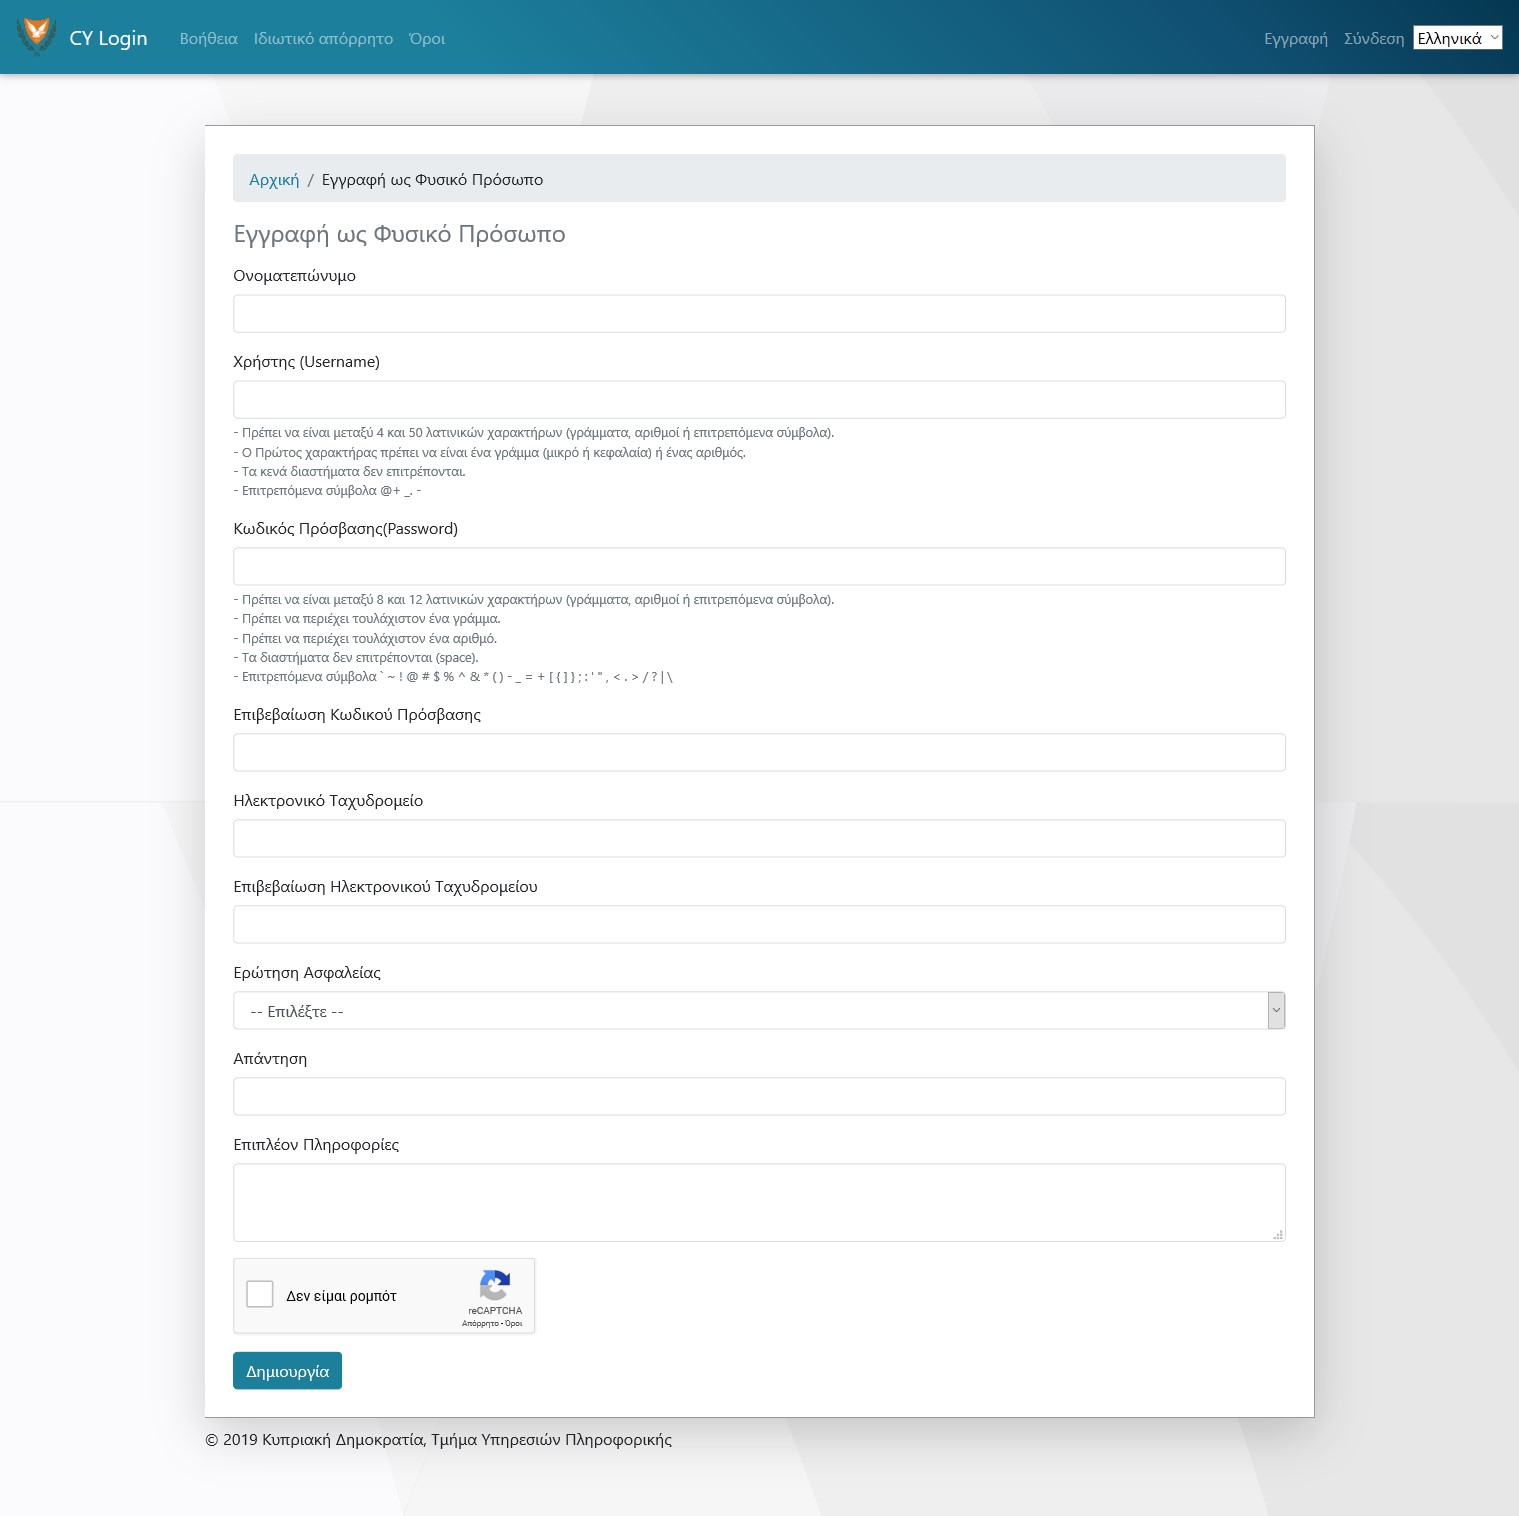Focus the Ηλεκτρονικό Ταχυδρομείο email field
The width and height of the screenshot is (1519, 1516).
point(758,839)
